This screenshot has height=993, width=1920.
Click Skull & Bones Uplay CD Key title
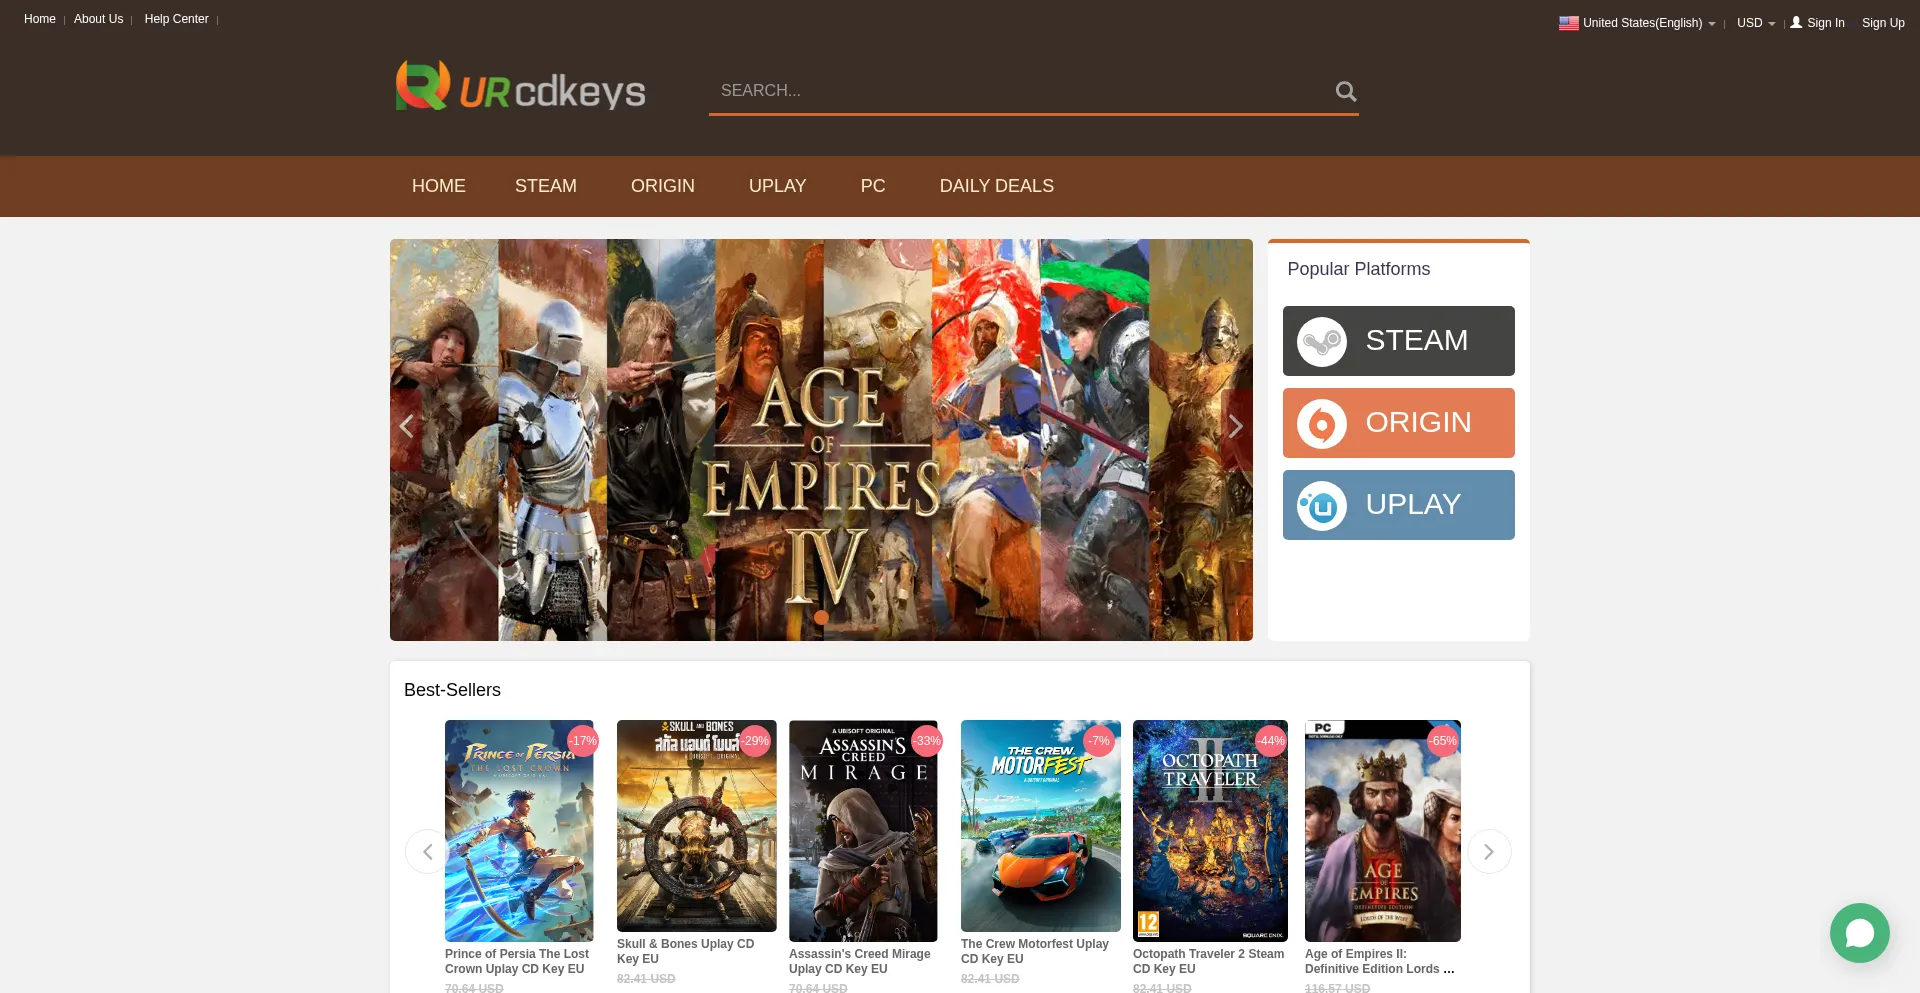686,951
